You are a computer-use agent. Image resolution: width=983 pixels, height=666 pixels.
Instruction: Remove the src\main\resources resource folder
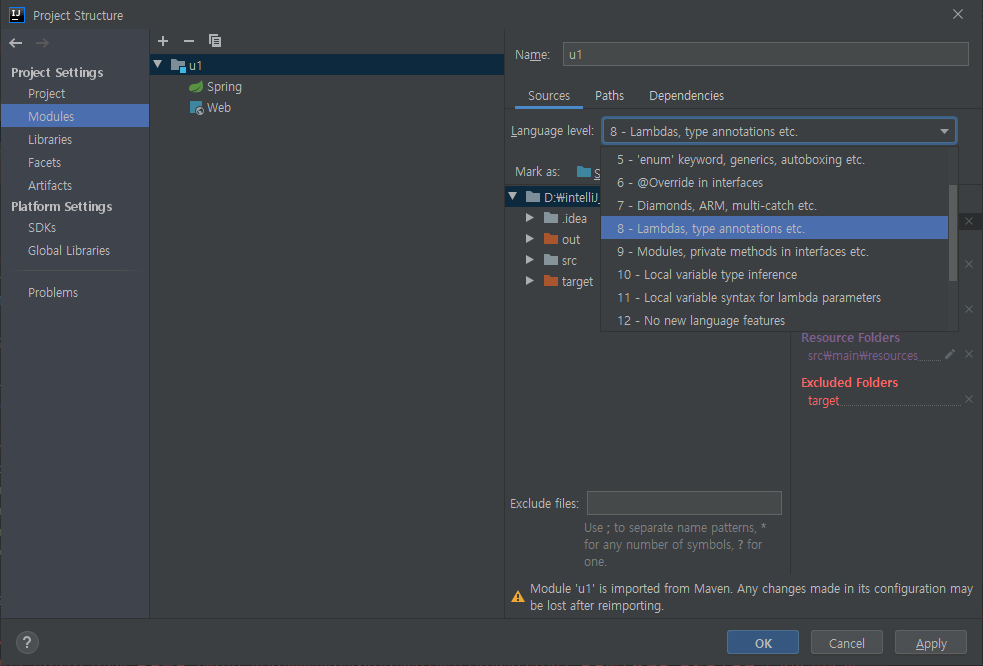coord(969,354)
